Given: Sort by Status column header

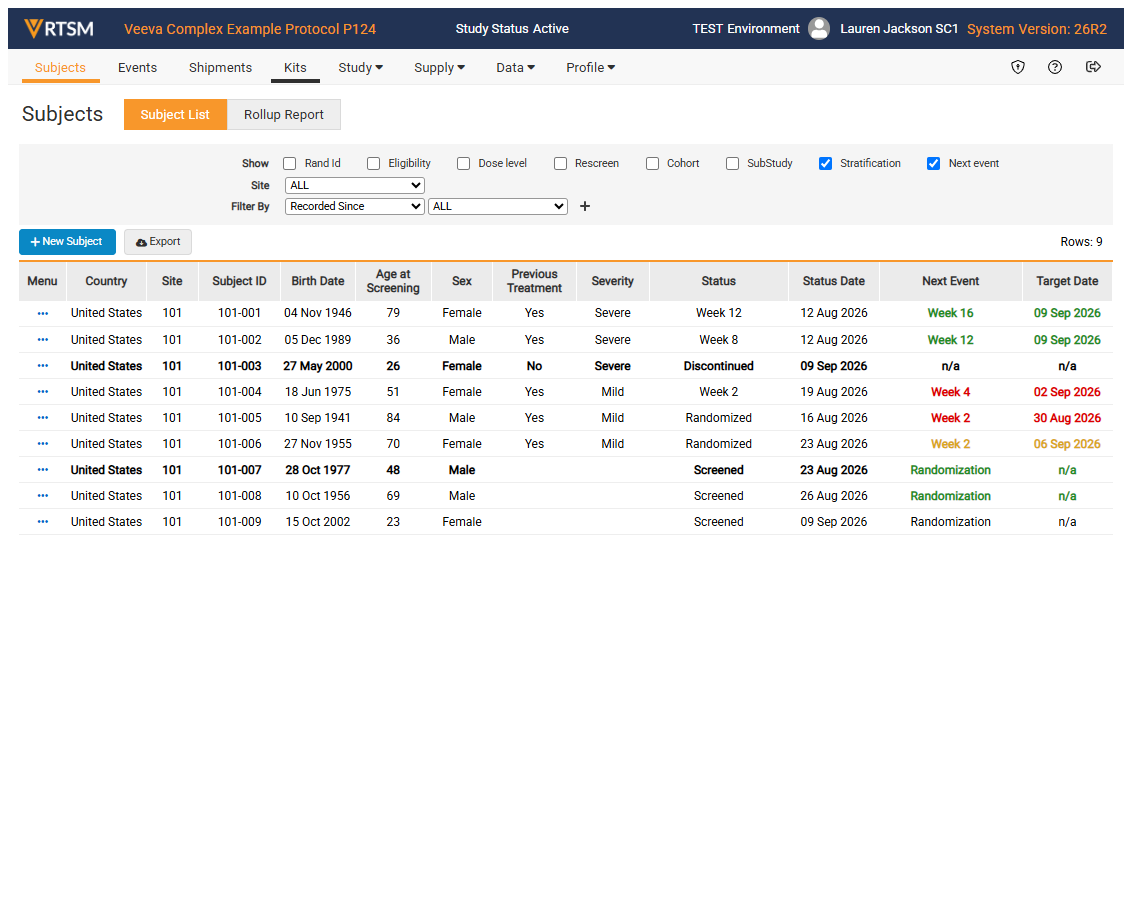Looking at the screenshot, I should [x=718, y=281].
